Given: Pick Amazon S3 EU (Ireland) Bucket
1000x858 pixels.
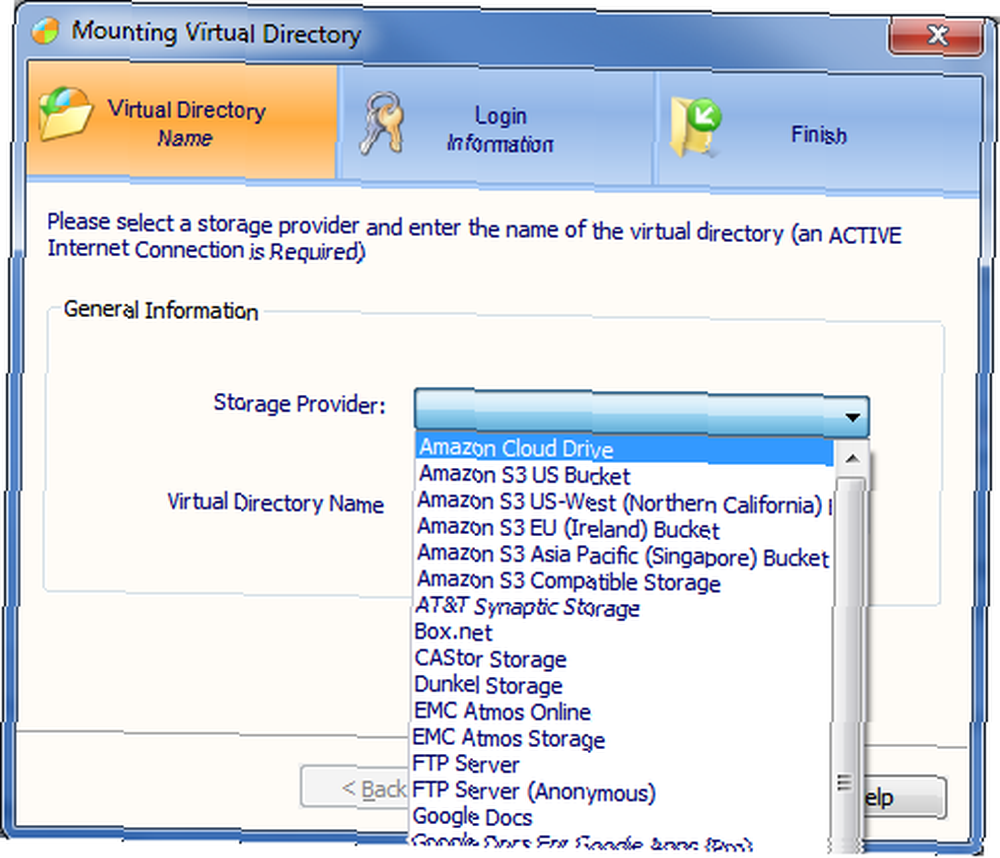Looking at the screenshot, I should [624, 529].
